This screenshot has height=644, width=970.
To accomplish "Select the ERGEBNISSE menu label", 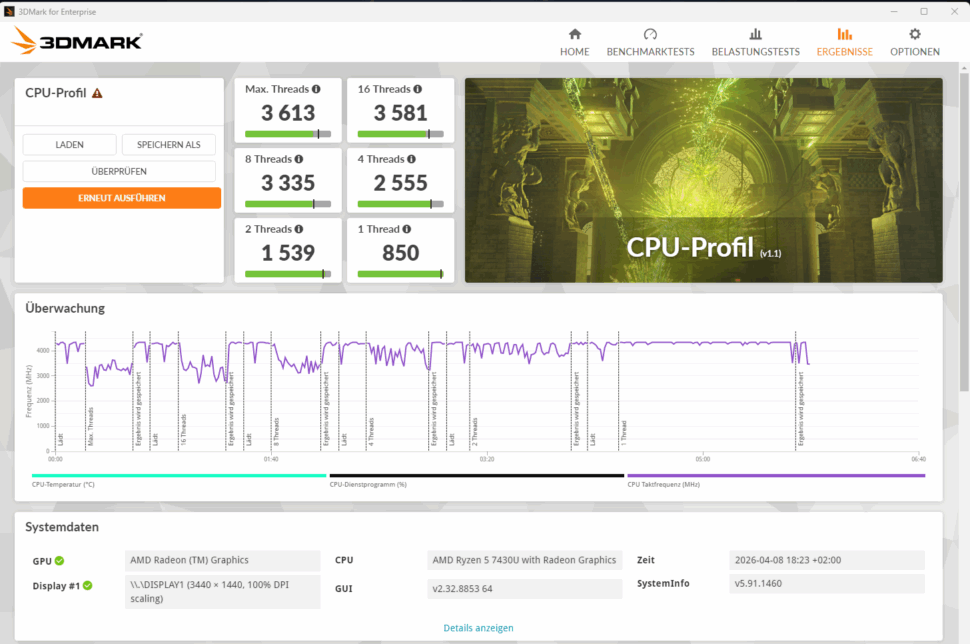I will [x=844, y=52].
